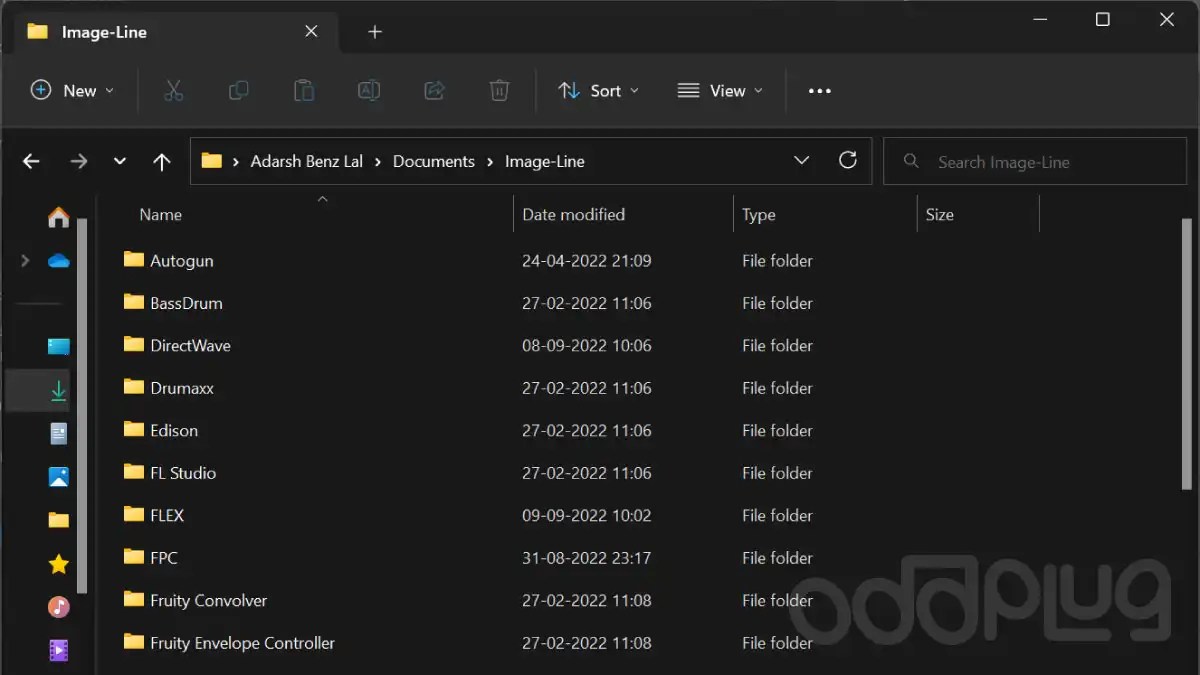Open Pictures shortcut in sidebar

click(59, 477)
